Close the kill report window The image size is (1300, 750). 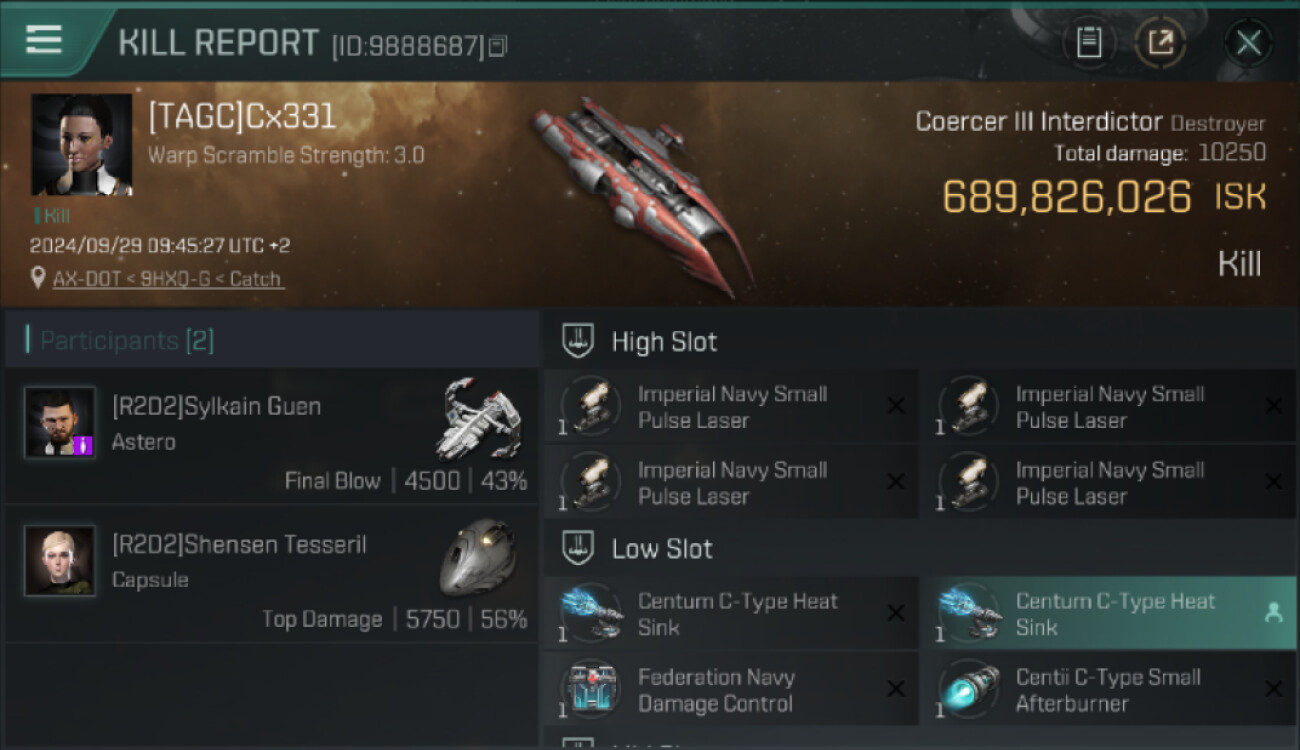tap(1248, 42)
